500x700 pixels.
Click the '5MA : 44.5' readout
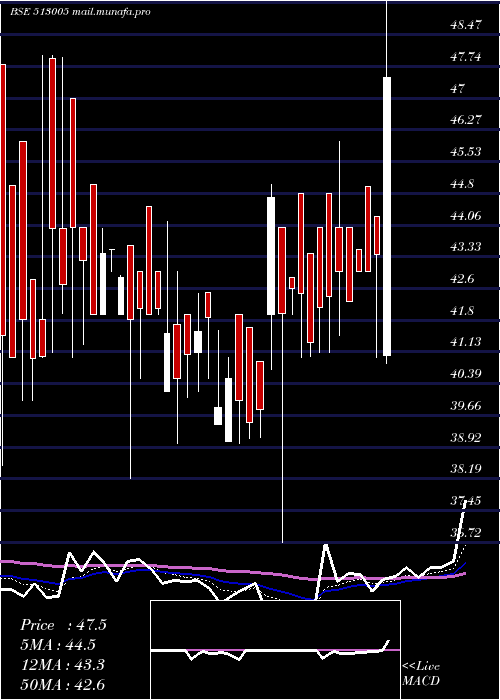tap(58, 645)
